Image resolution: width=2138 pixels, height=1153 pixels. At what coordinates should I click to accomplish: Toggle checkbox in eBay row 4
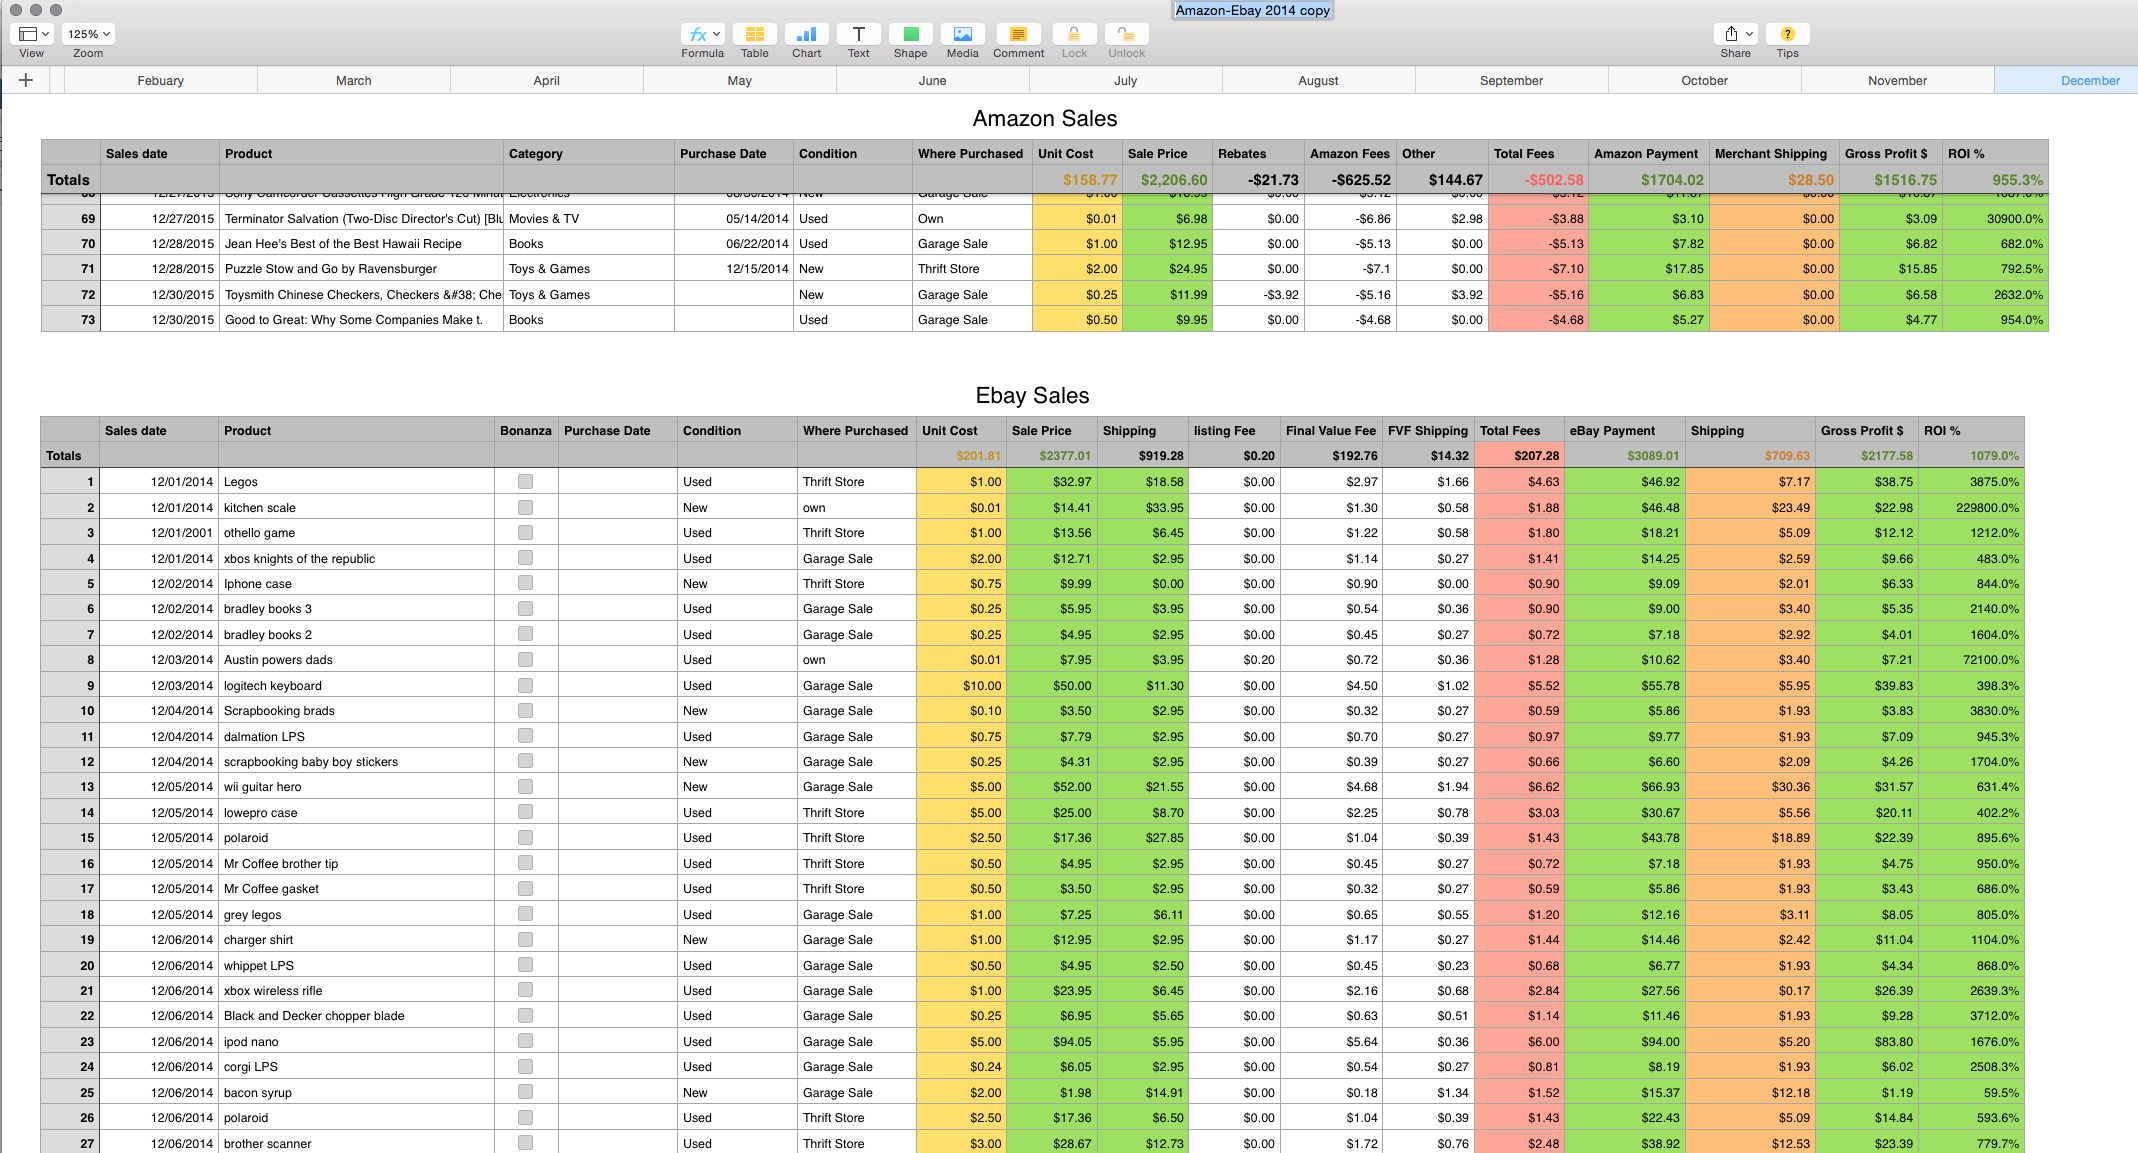point(524,557)
